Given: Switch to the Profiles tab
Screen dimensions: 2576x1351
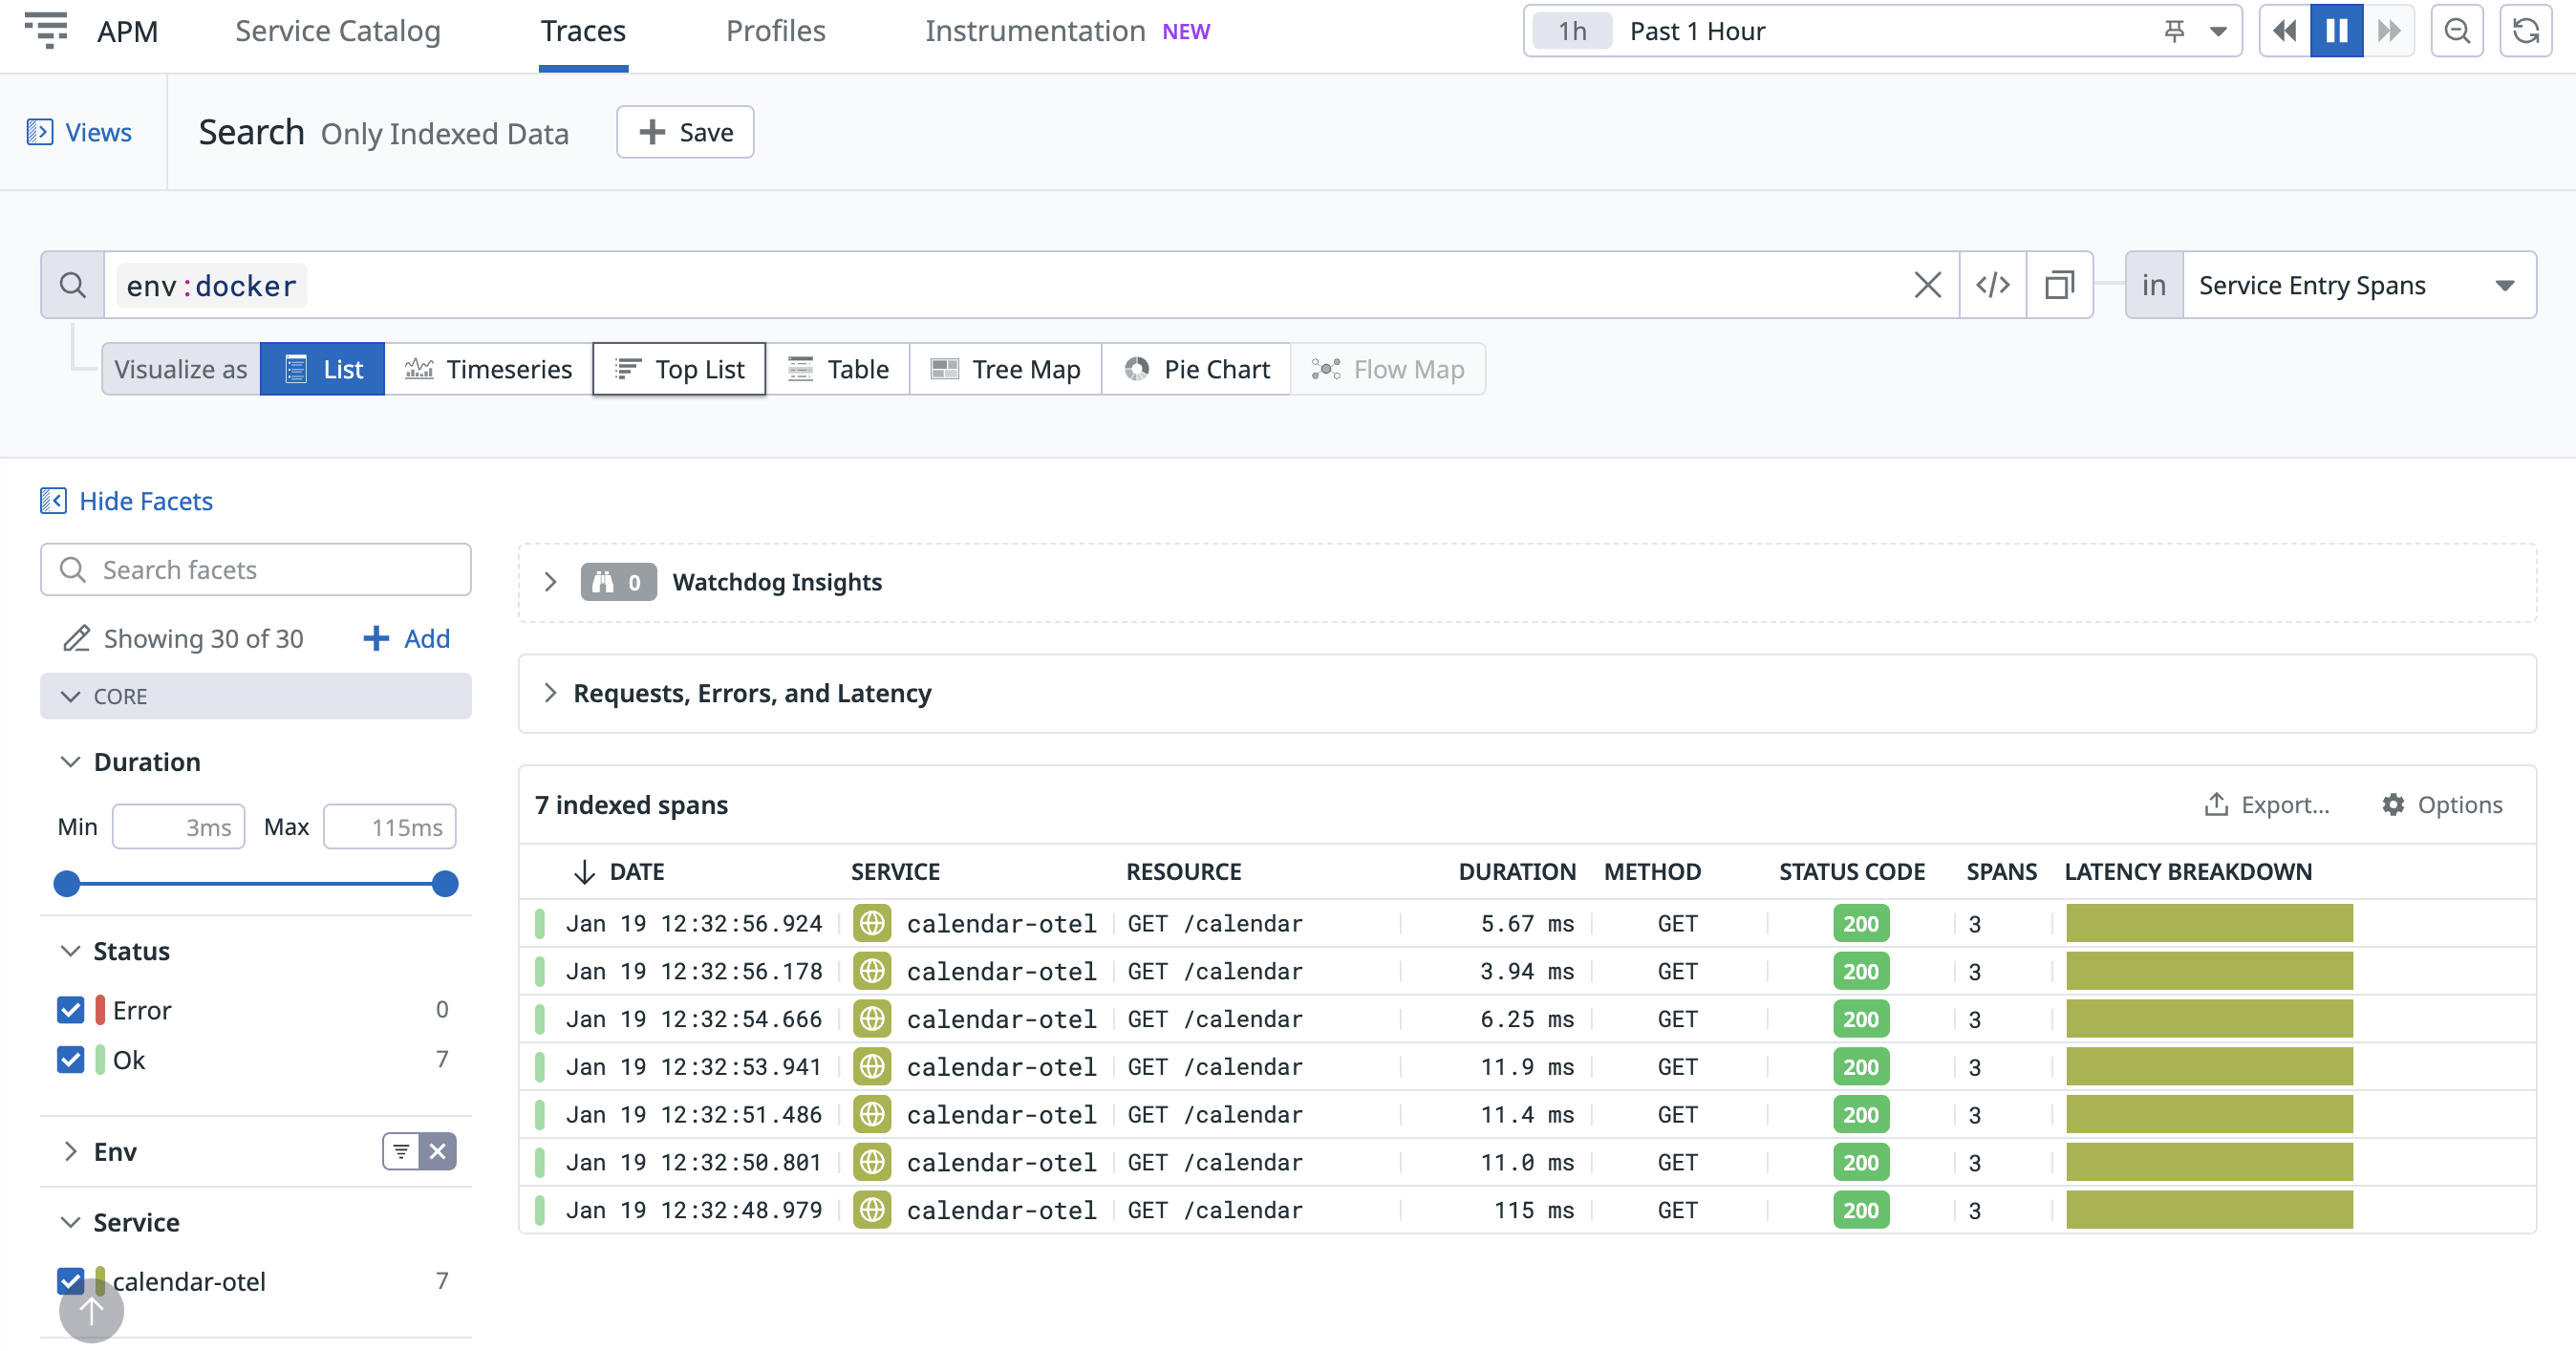Looking at the screenshot, I should (775, 31).
